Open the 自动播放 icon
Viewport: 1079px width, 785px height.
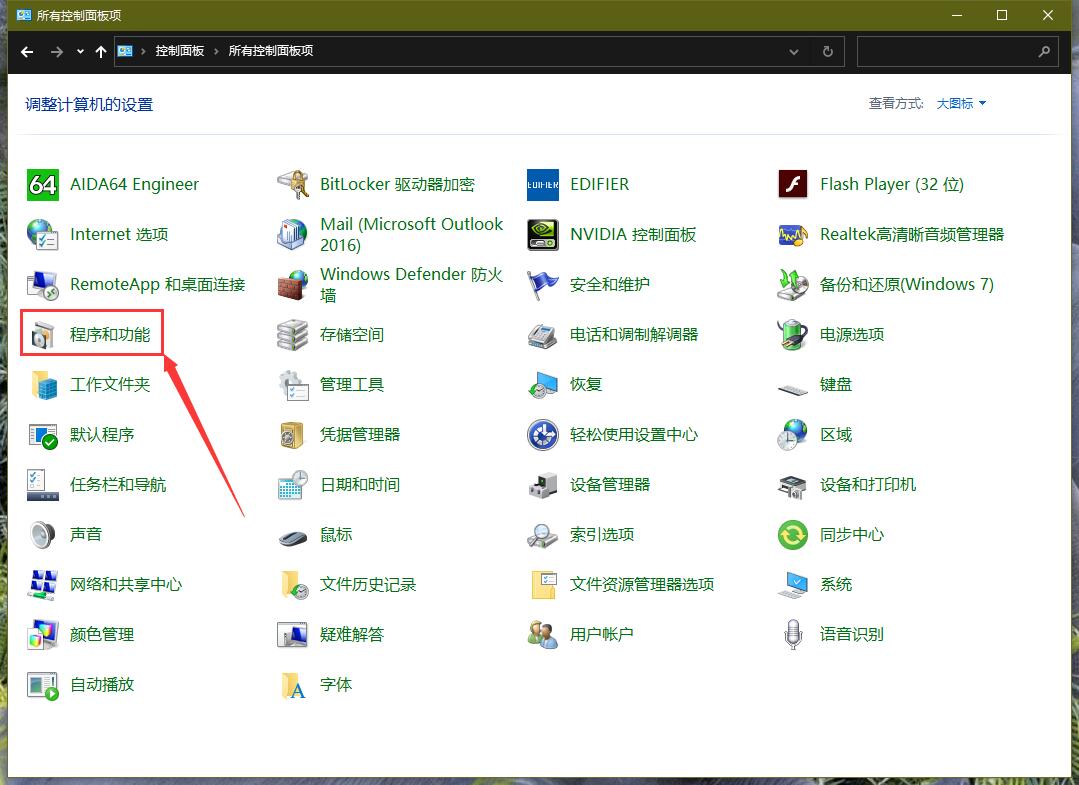click(x=43, y=685)
